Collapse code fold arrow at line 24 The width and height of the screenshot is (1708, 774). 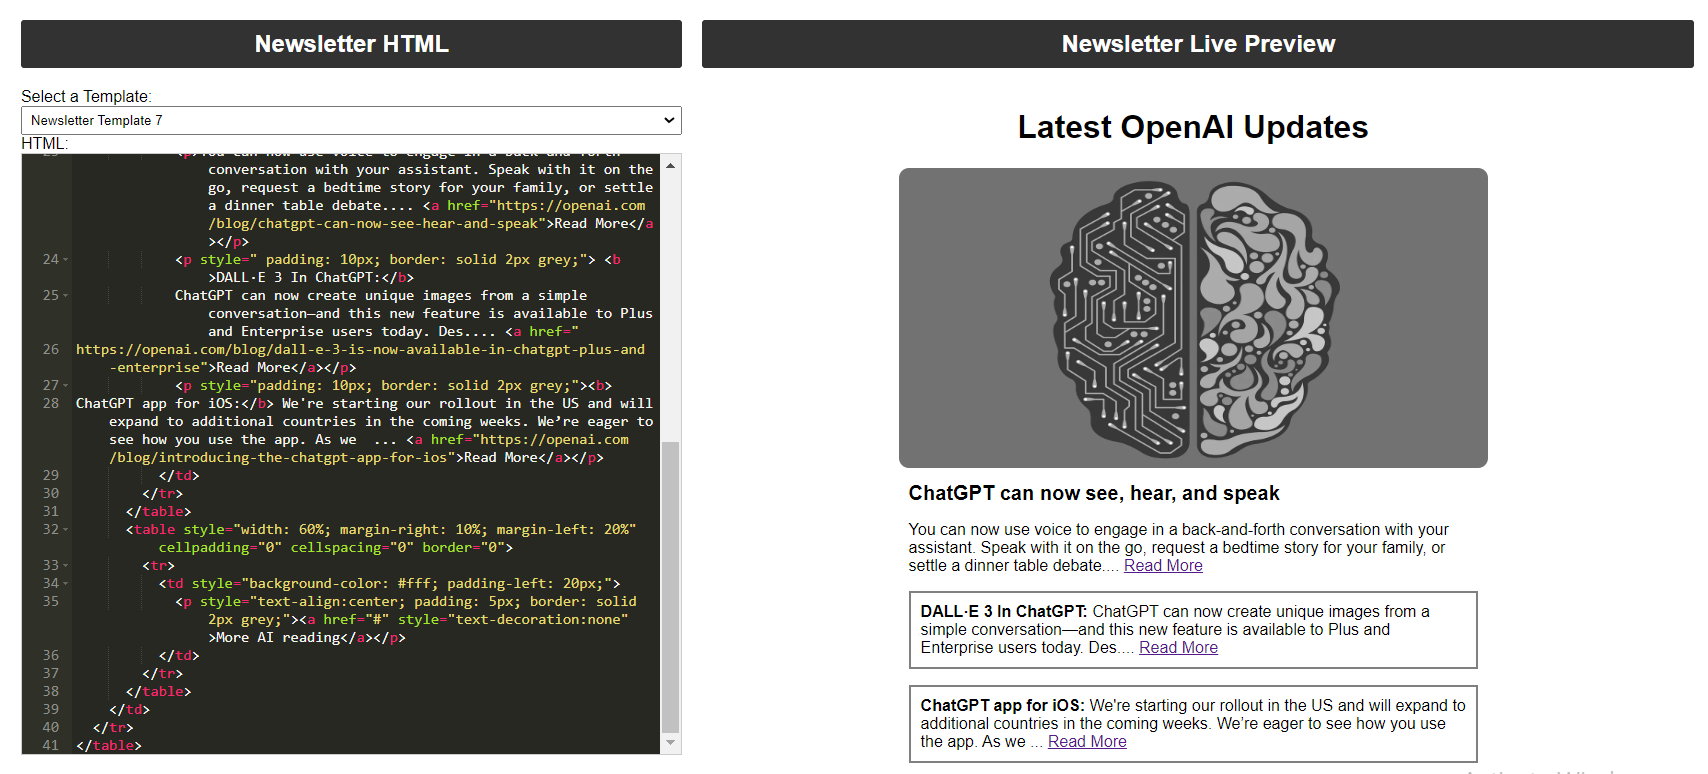click(66, 260)
